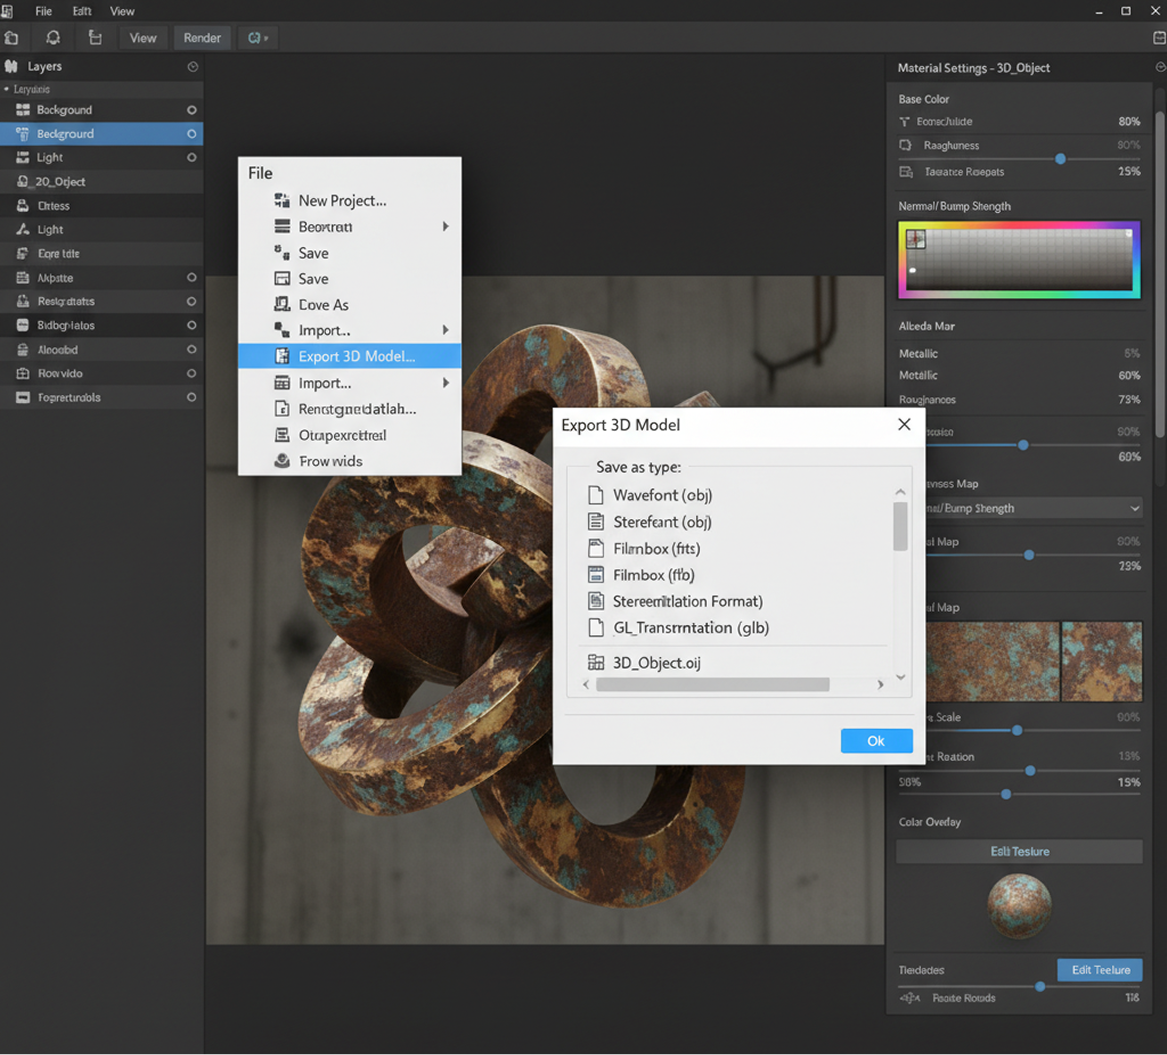Toggle visibility of Rowvido layer
The height and width of the screenshot is (1055, 1167).
(191, 374)
